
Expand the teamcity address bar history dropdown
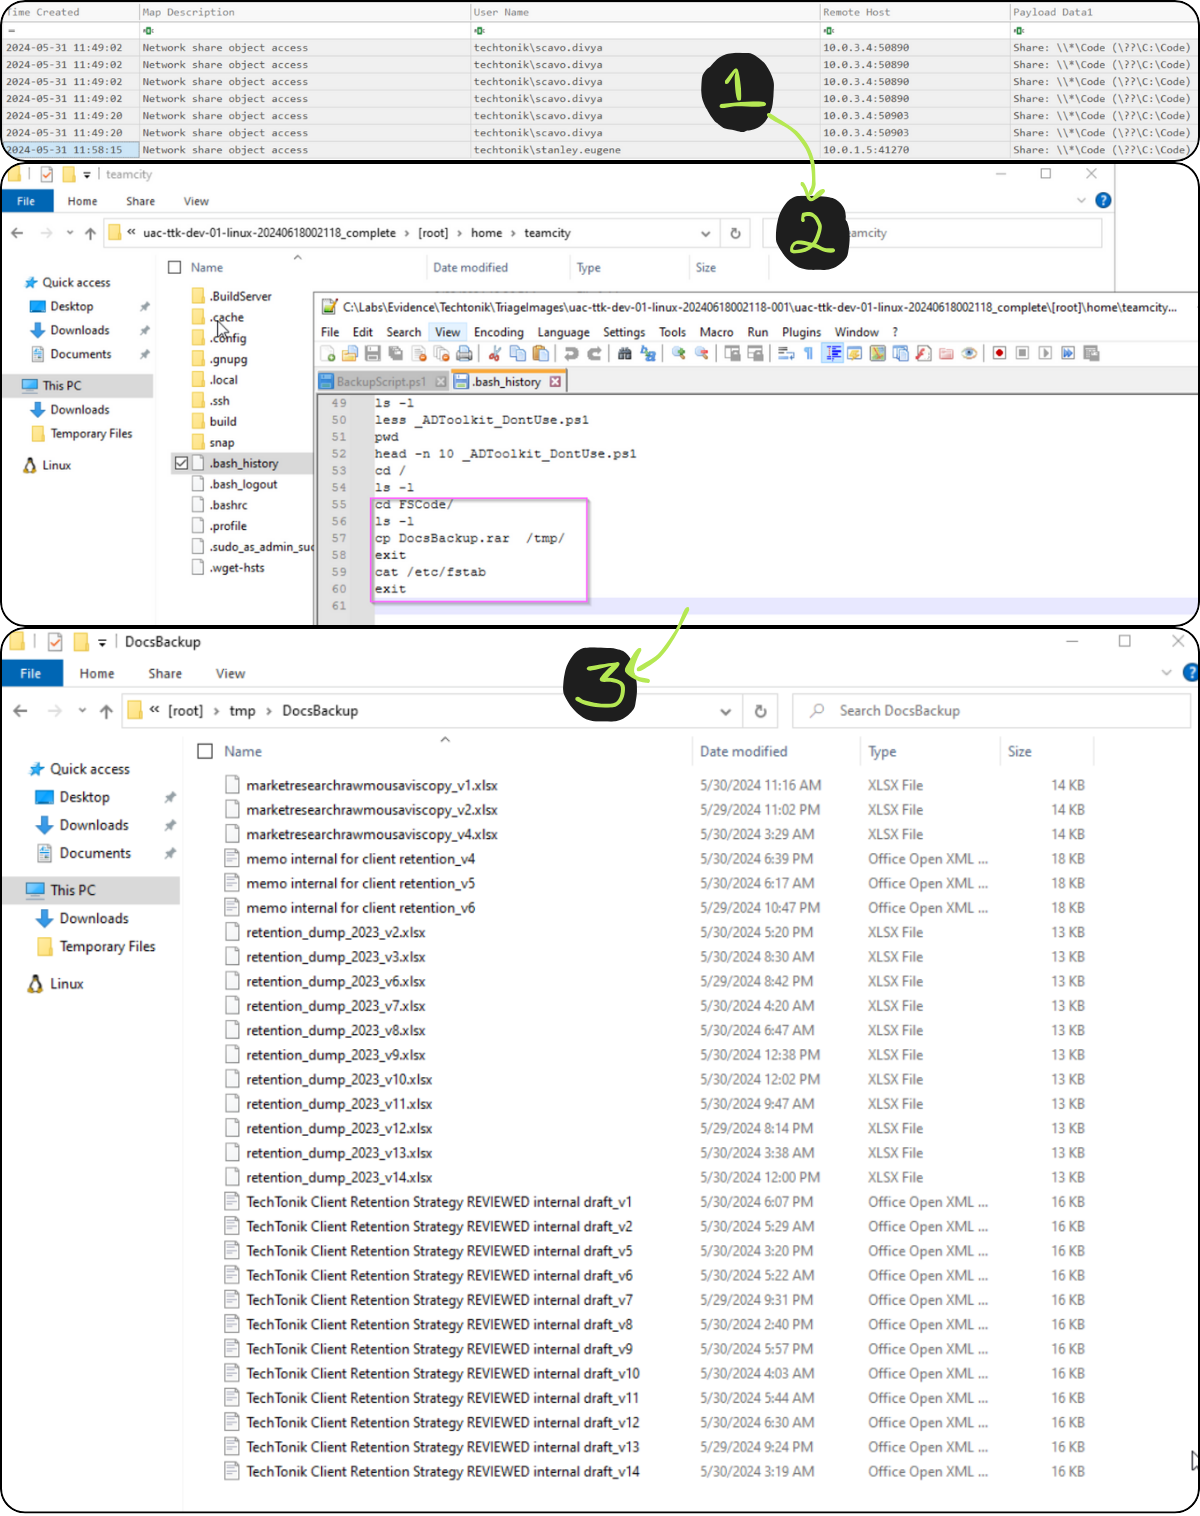706,233
